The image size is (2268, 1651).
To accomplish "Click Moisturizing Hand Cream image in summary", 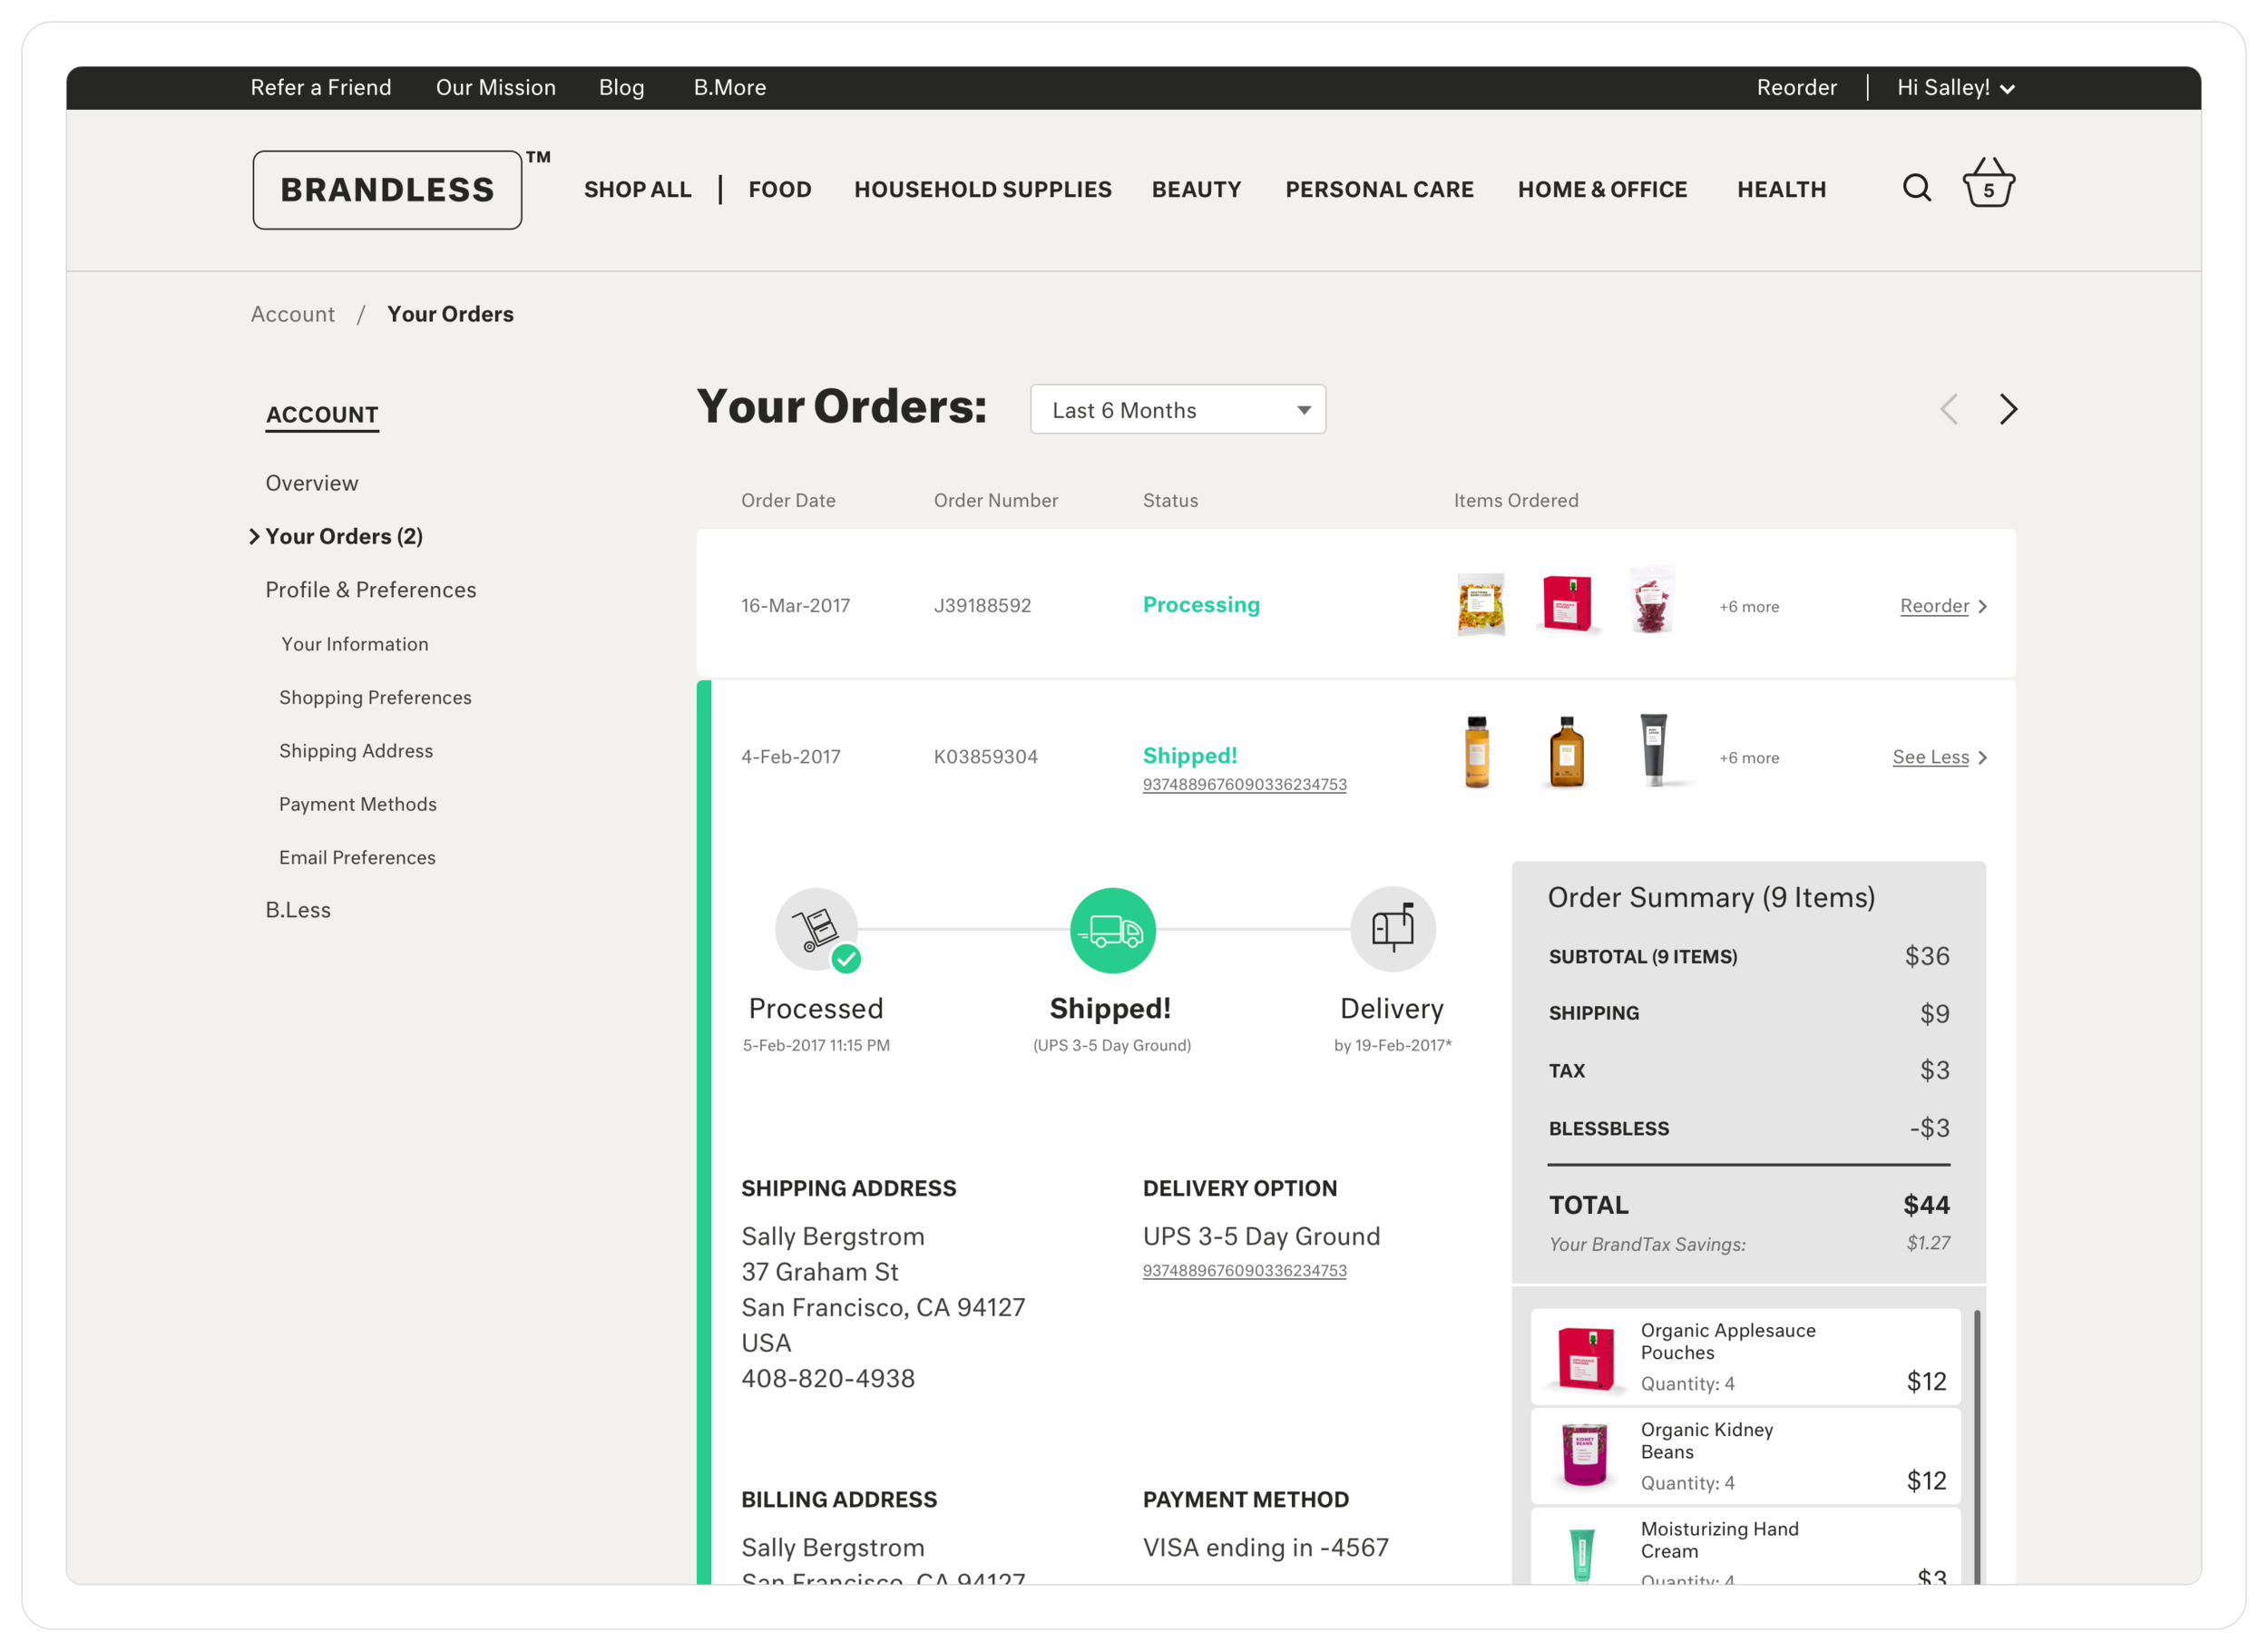I will pos(1582,1555).
